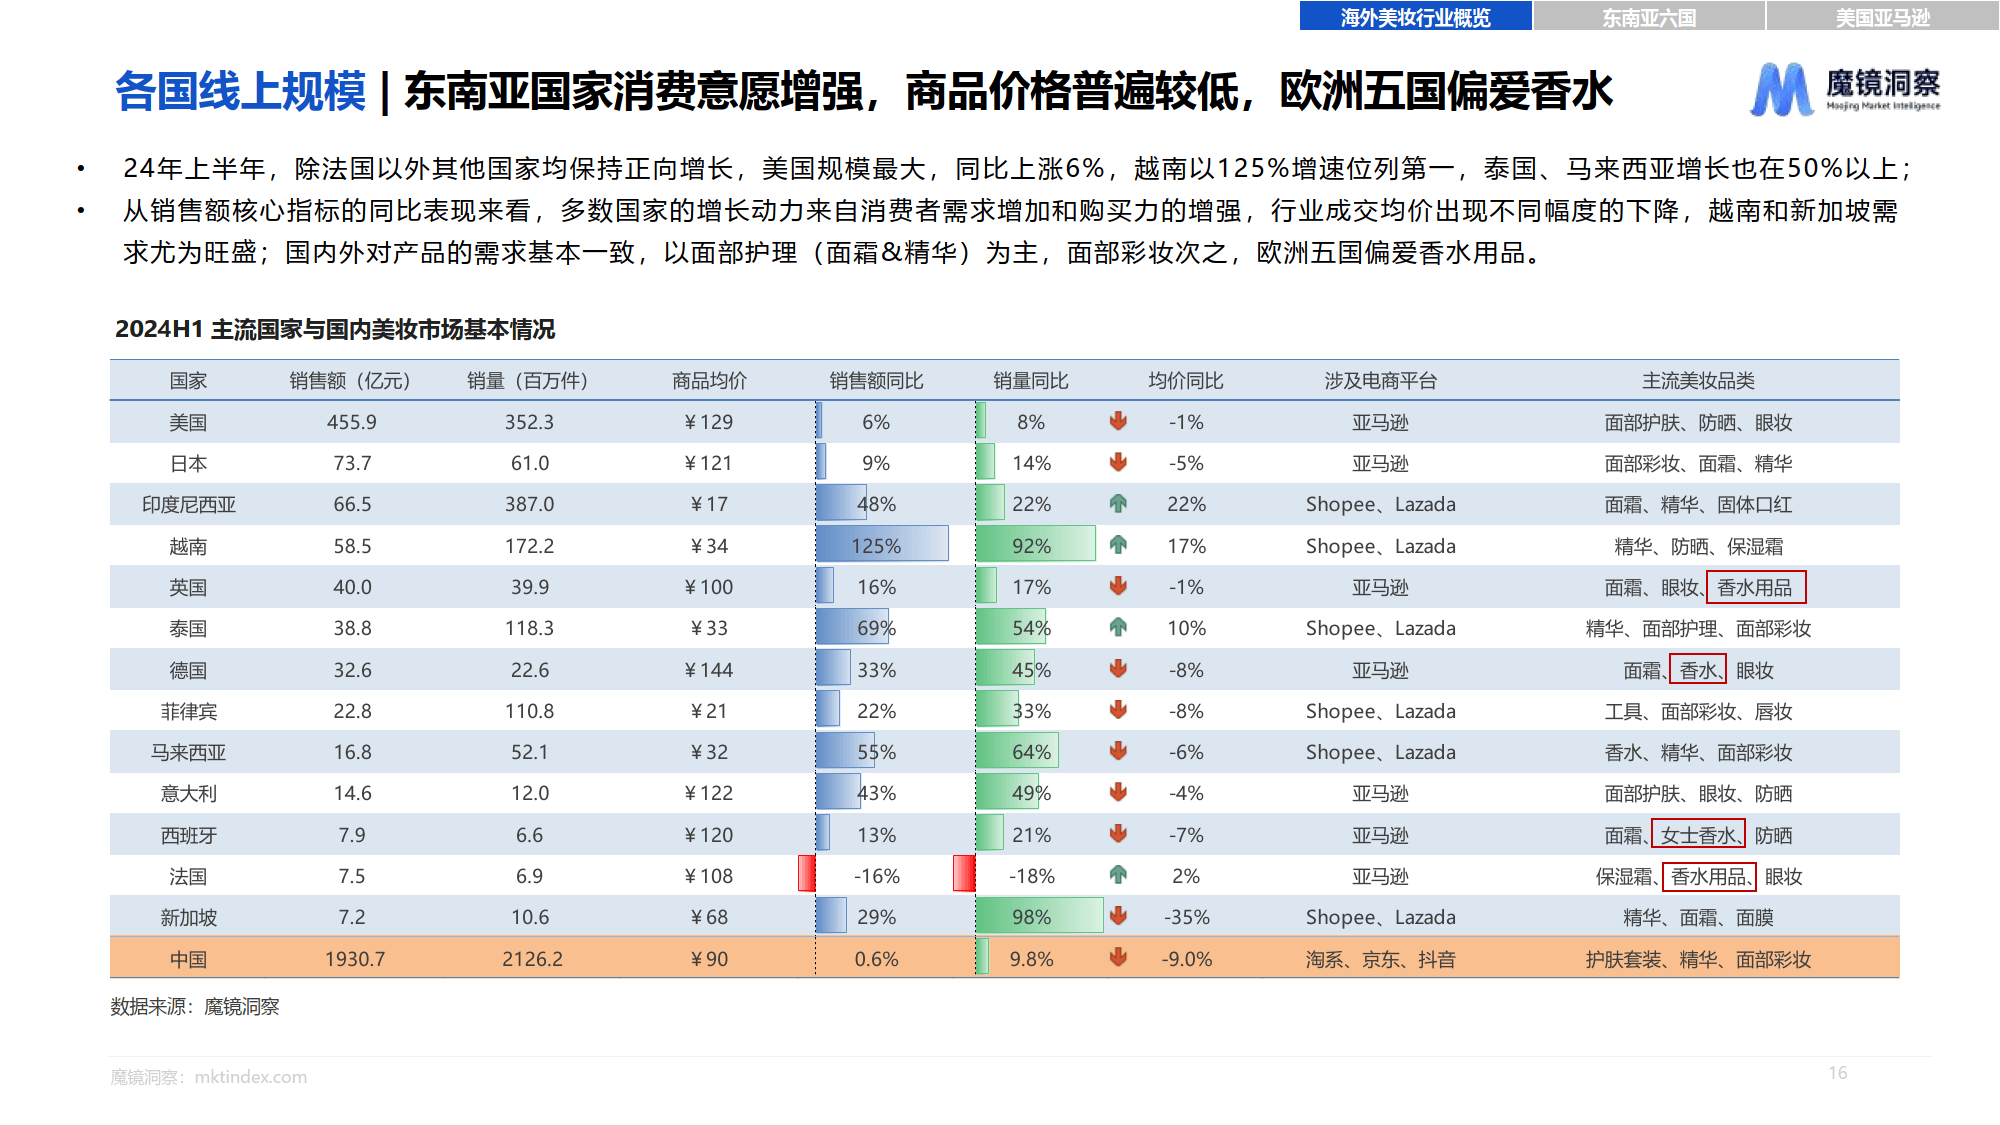Image resolution: width=2000 pixels, height=1125 pixels.
Task: Click the 精华、面霜、面膜 cell for 新加坡
Action: coord(1698,917)
